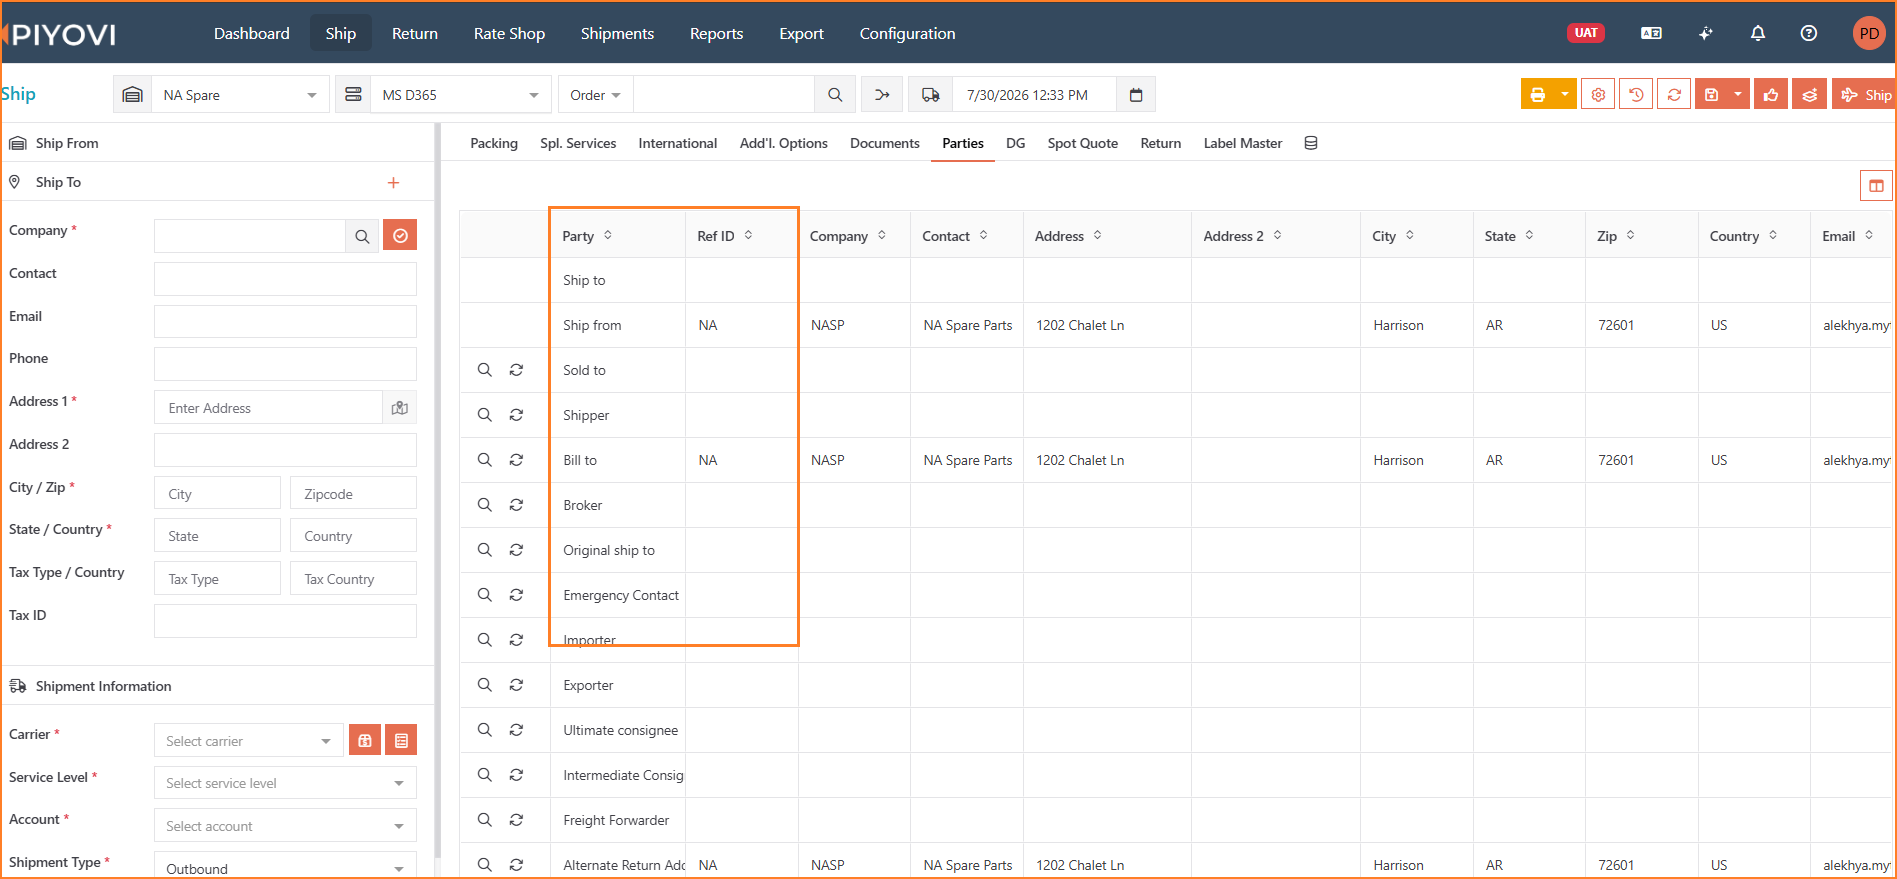This screenshot has width=1897, height=879.
Task: Open the Shipment Type Outbound dropdown
Action: (285, 866)
